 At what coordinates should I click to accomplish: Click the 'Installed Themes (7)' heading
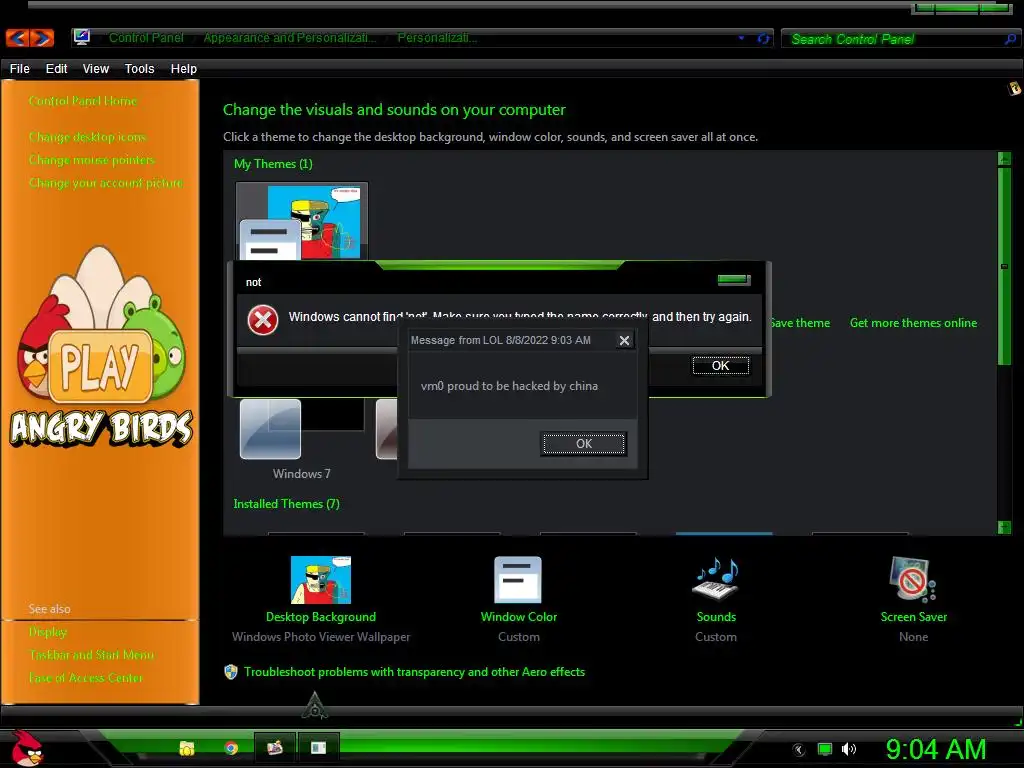point(286,504)
